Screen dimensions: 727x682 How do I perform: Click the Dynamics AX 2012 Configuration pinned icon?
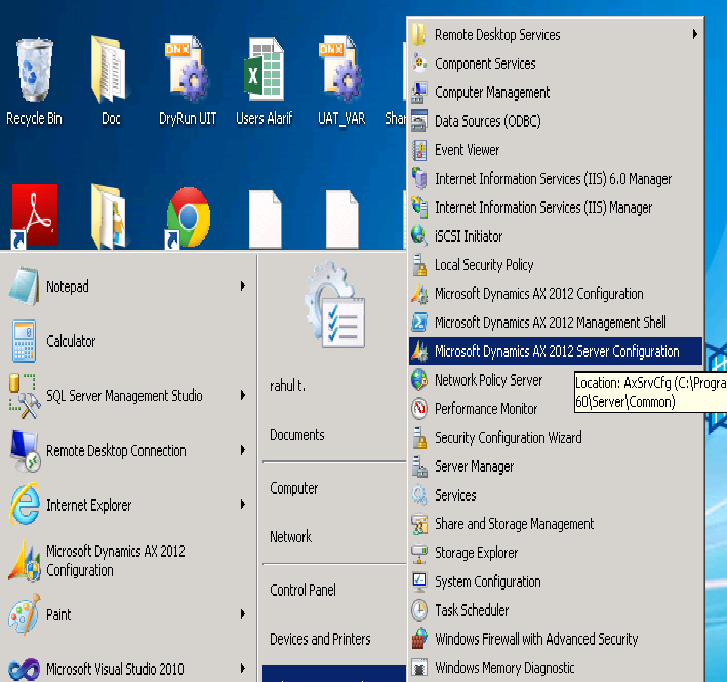tap(24, 560)
